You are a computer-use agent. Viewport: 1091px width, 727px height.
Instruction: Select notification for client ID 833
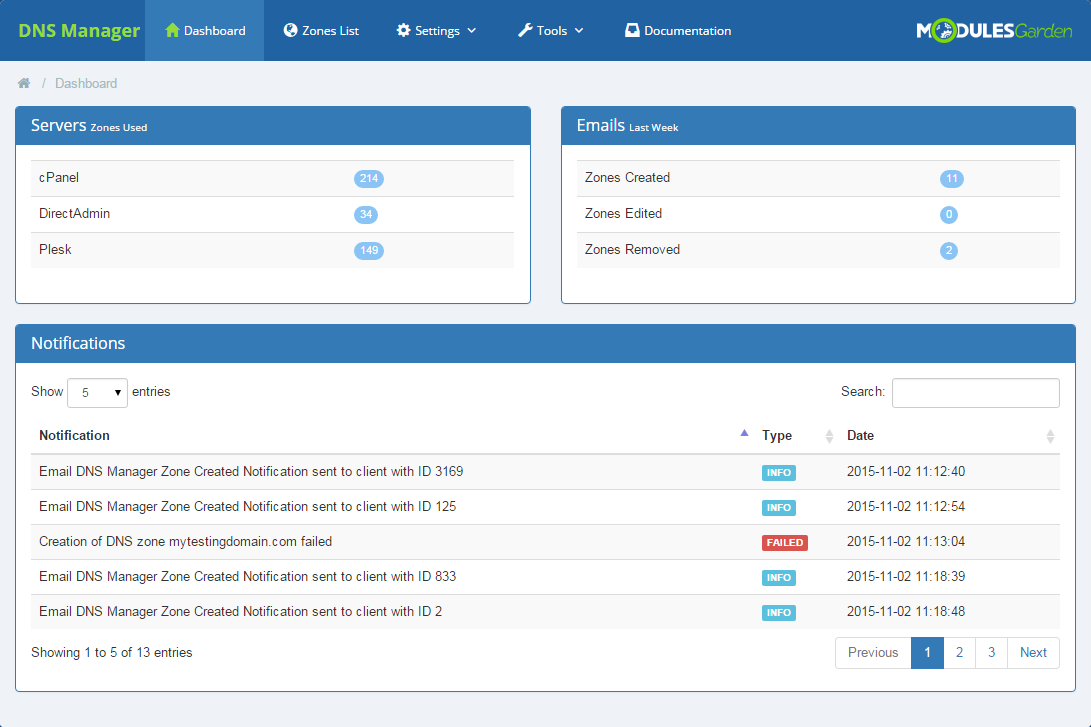pos(248,576)
